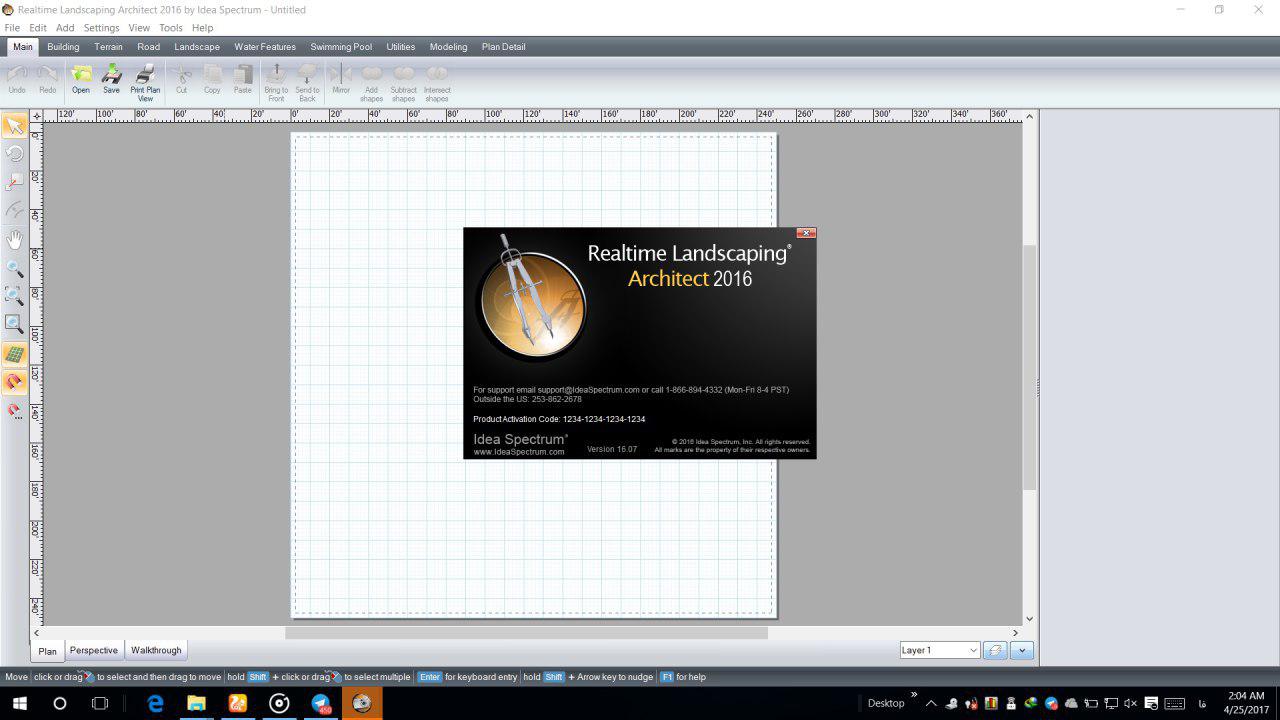Click the horizontal scrollbar under the canvas
This screenshot has height=720, width=1280.
(x=526, y=632)
